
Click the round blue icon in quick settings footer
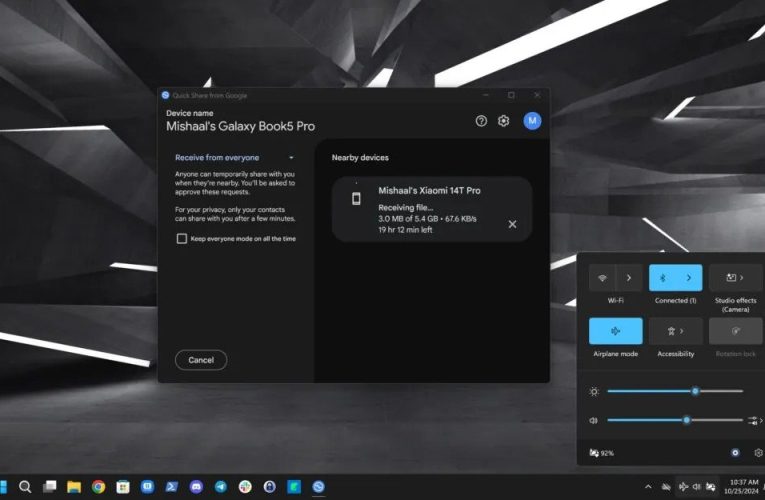click(x=735, y=453)
